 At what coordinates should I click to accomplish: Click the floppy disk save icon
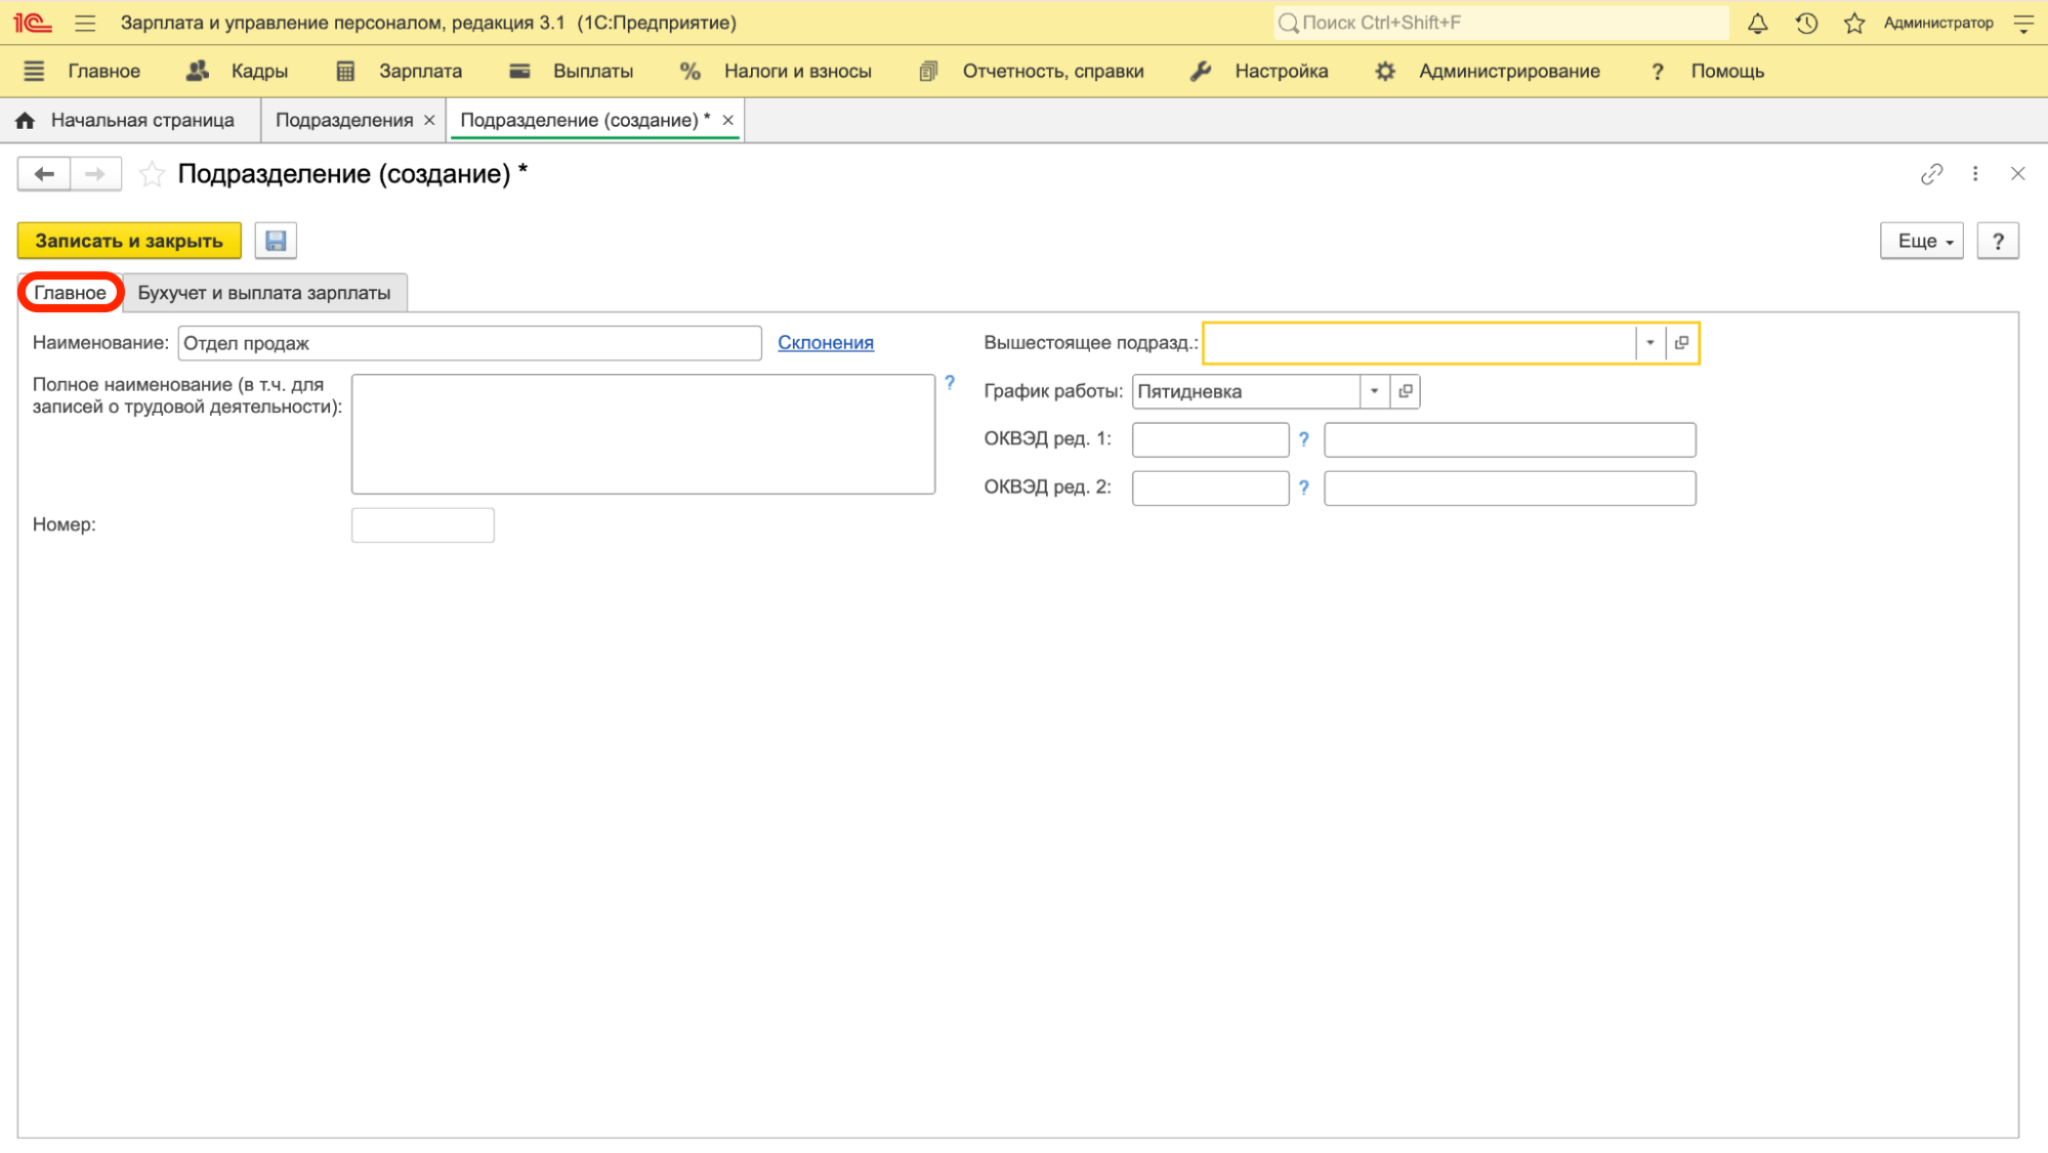point(276,241)
